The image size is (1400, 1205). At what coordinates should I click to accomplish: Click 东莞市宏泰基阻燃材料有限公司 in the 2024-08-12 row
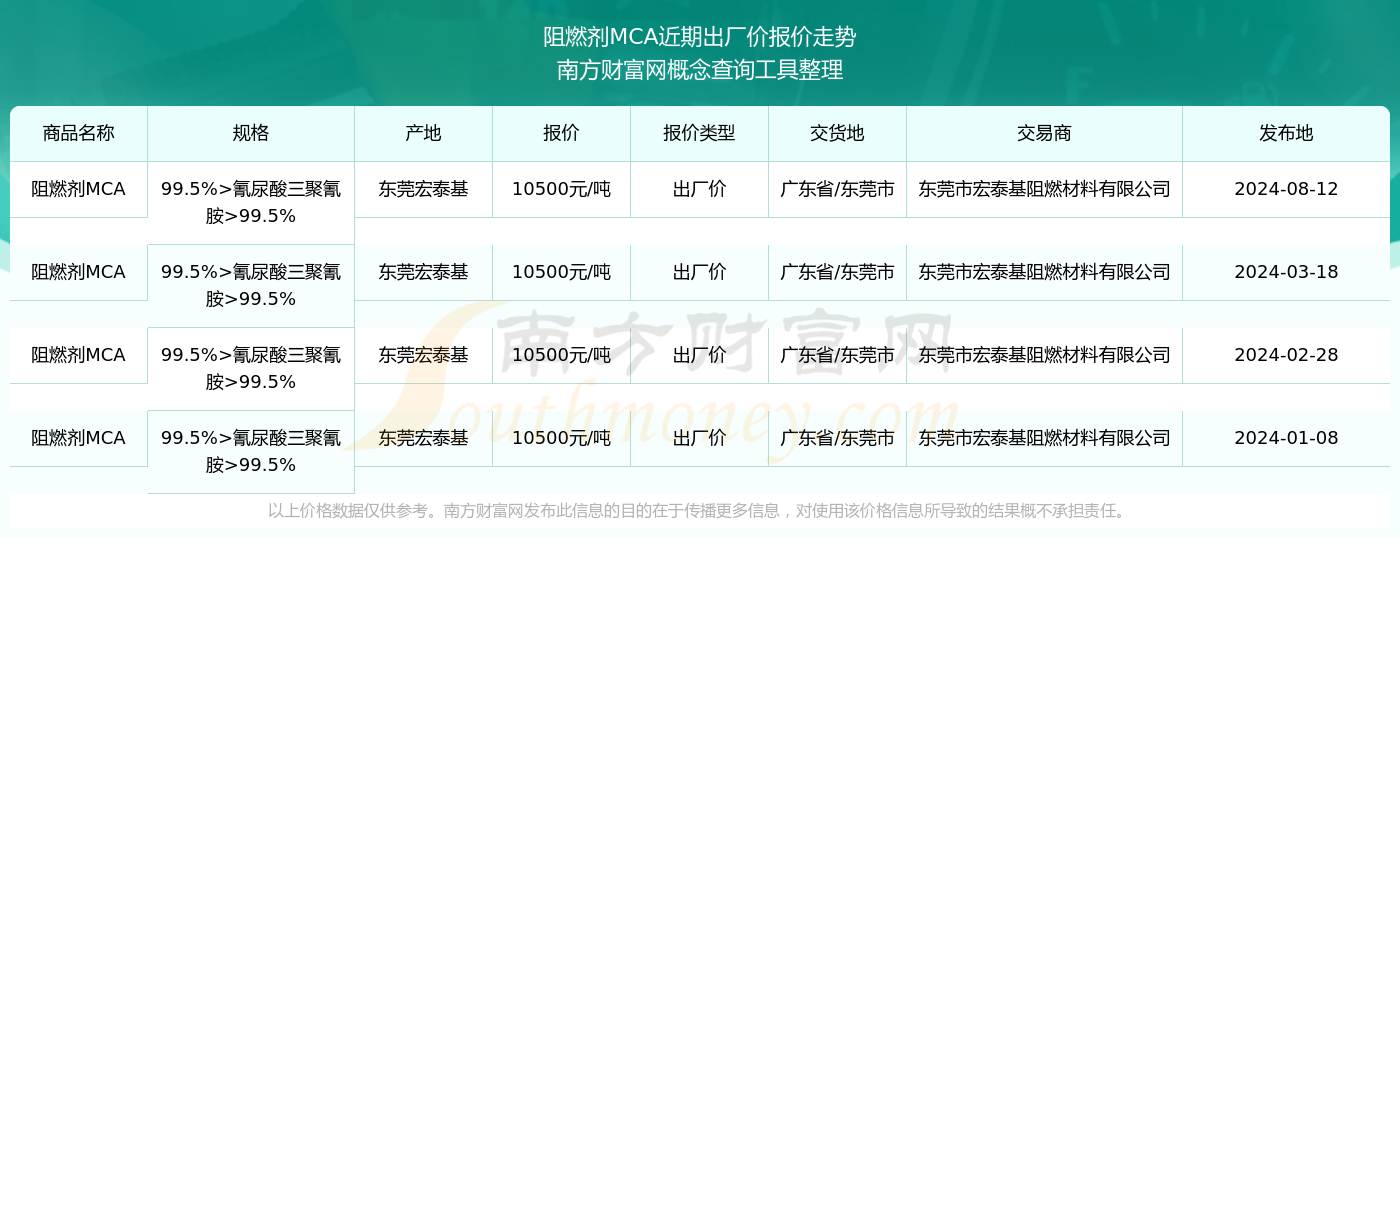[1044, 189]
